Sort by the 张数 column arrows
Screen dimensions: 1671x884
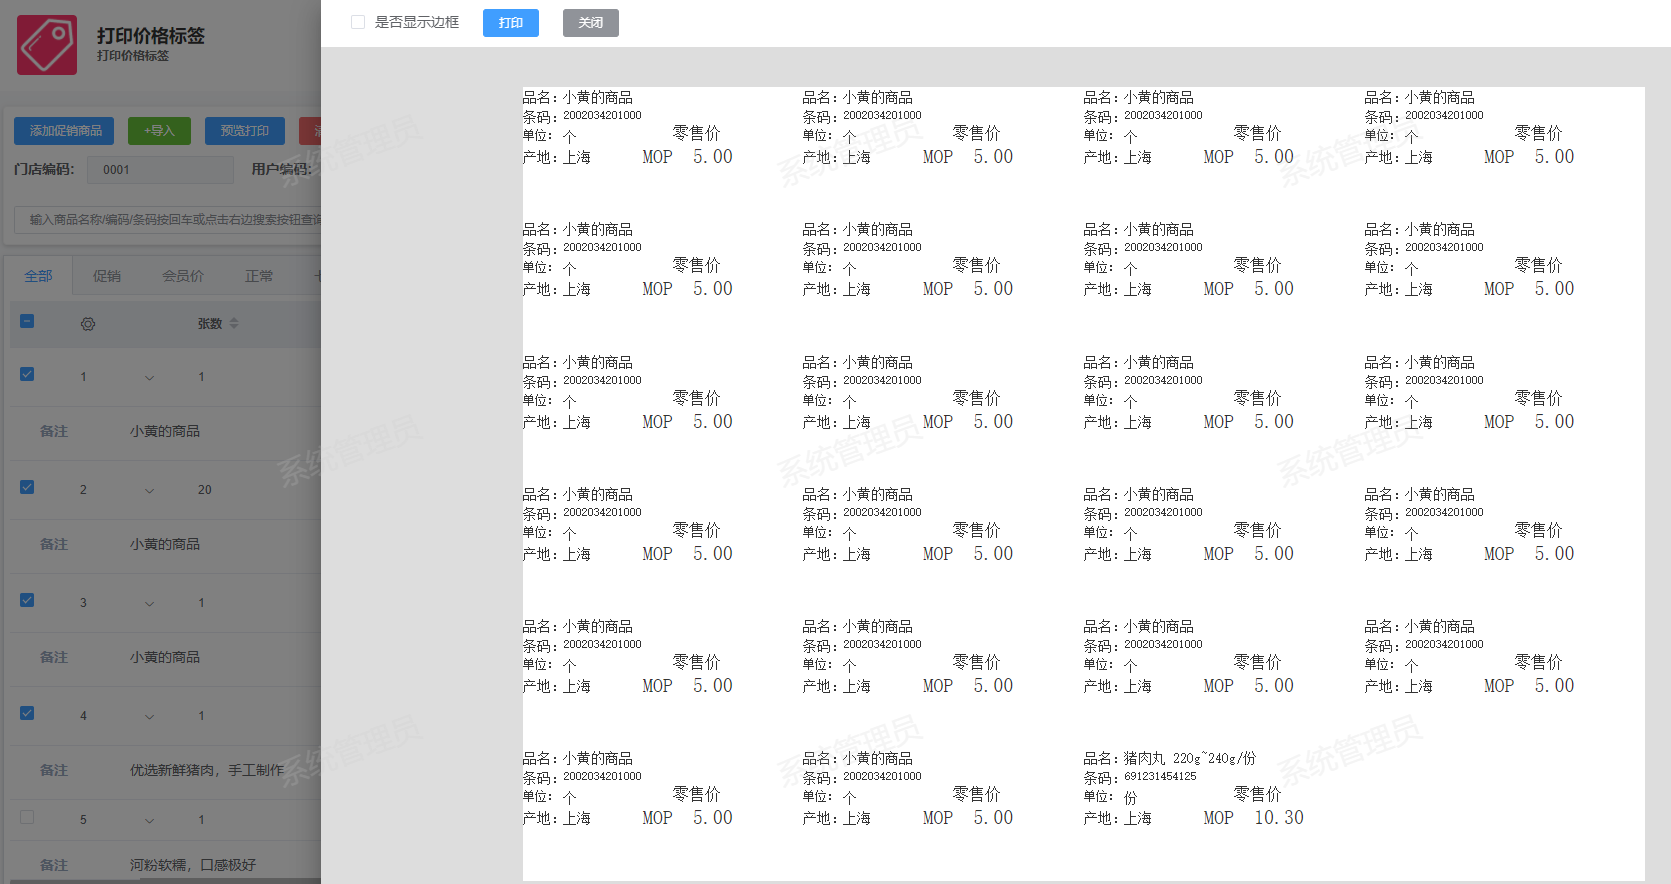[x=234, y=324]
